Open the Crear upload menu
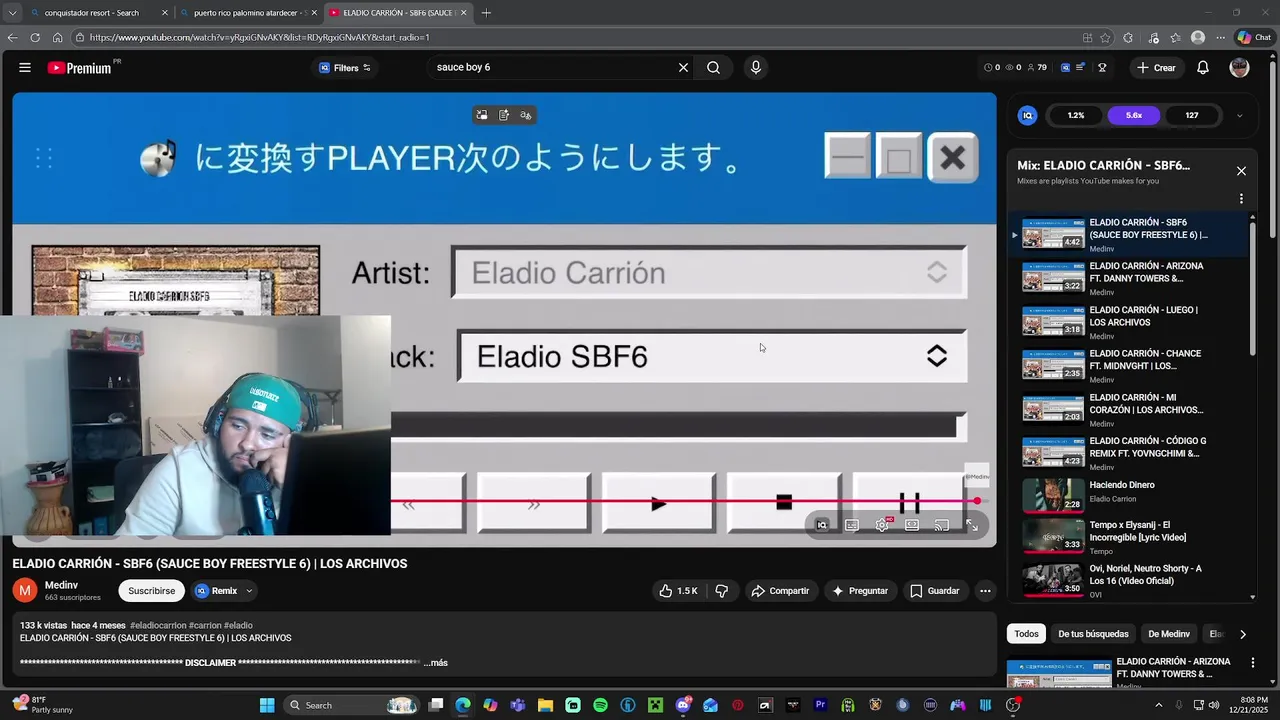Screen dimensions: 1280x720 (x=1156, y=67)
